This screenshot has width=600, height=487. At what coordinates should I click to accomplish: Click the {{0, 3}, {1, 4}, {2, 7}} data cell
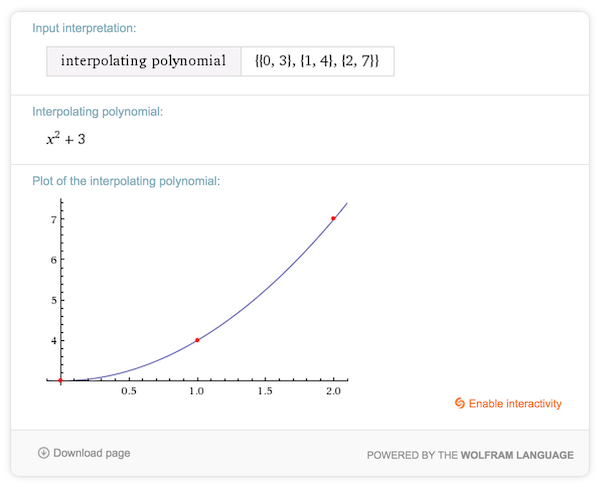tap(317, 61)
